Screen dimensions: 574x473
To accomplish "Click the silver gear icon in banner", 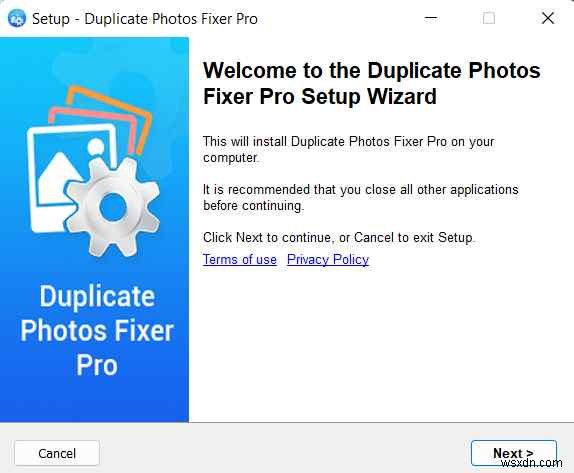I will 113,207.
